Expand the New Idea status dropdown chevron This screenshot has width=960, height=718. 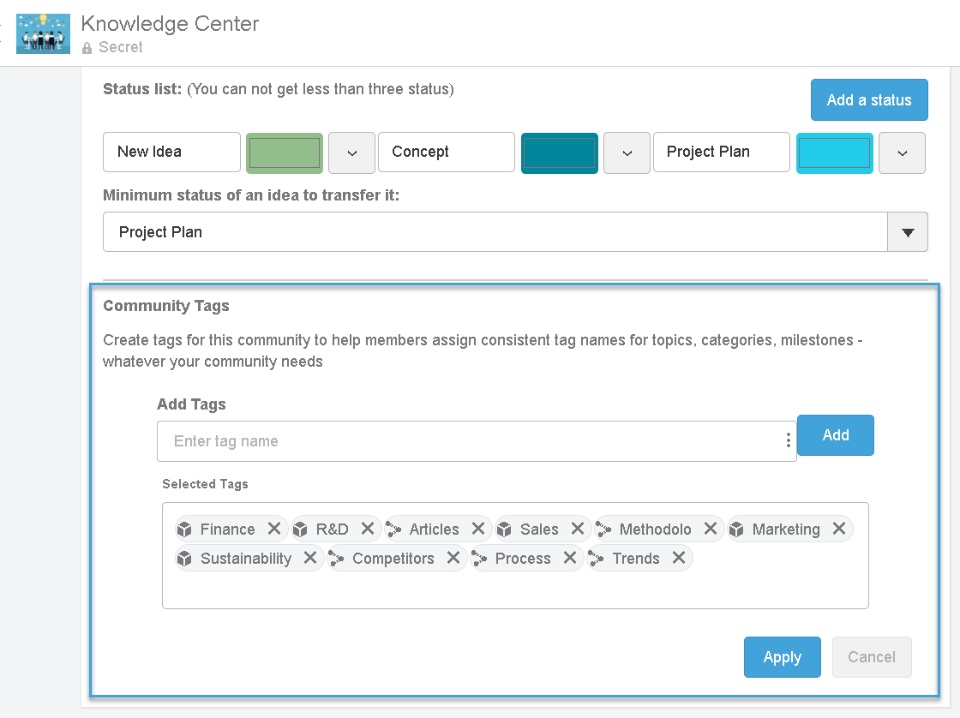click(x=352, y=153)
